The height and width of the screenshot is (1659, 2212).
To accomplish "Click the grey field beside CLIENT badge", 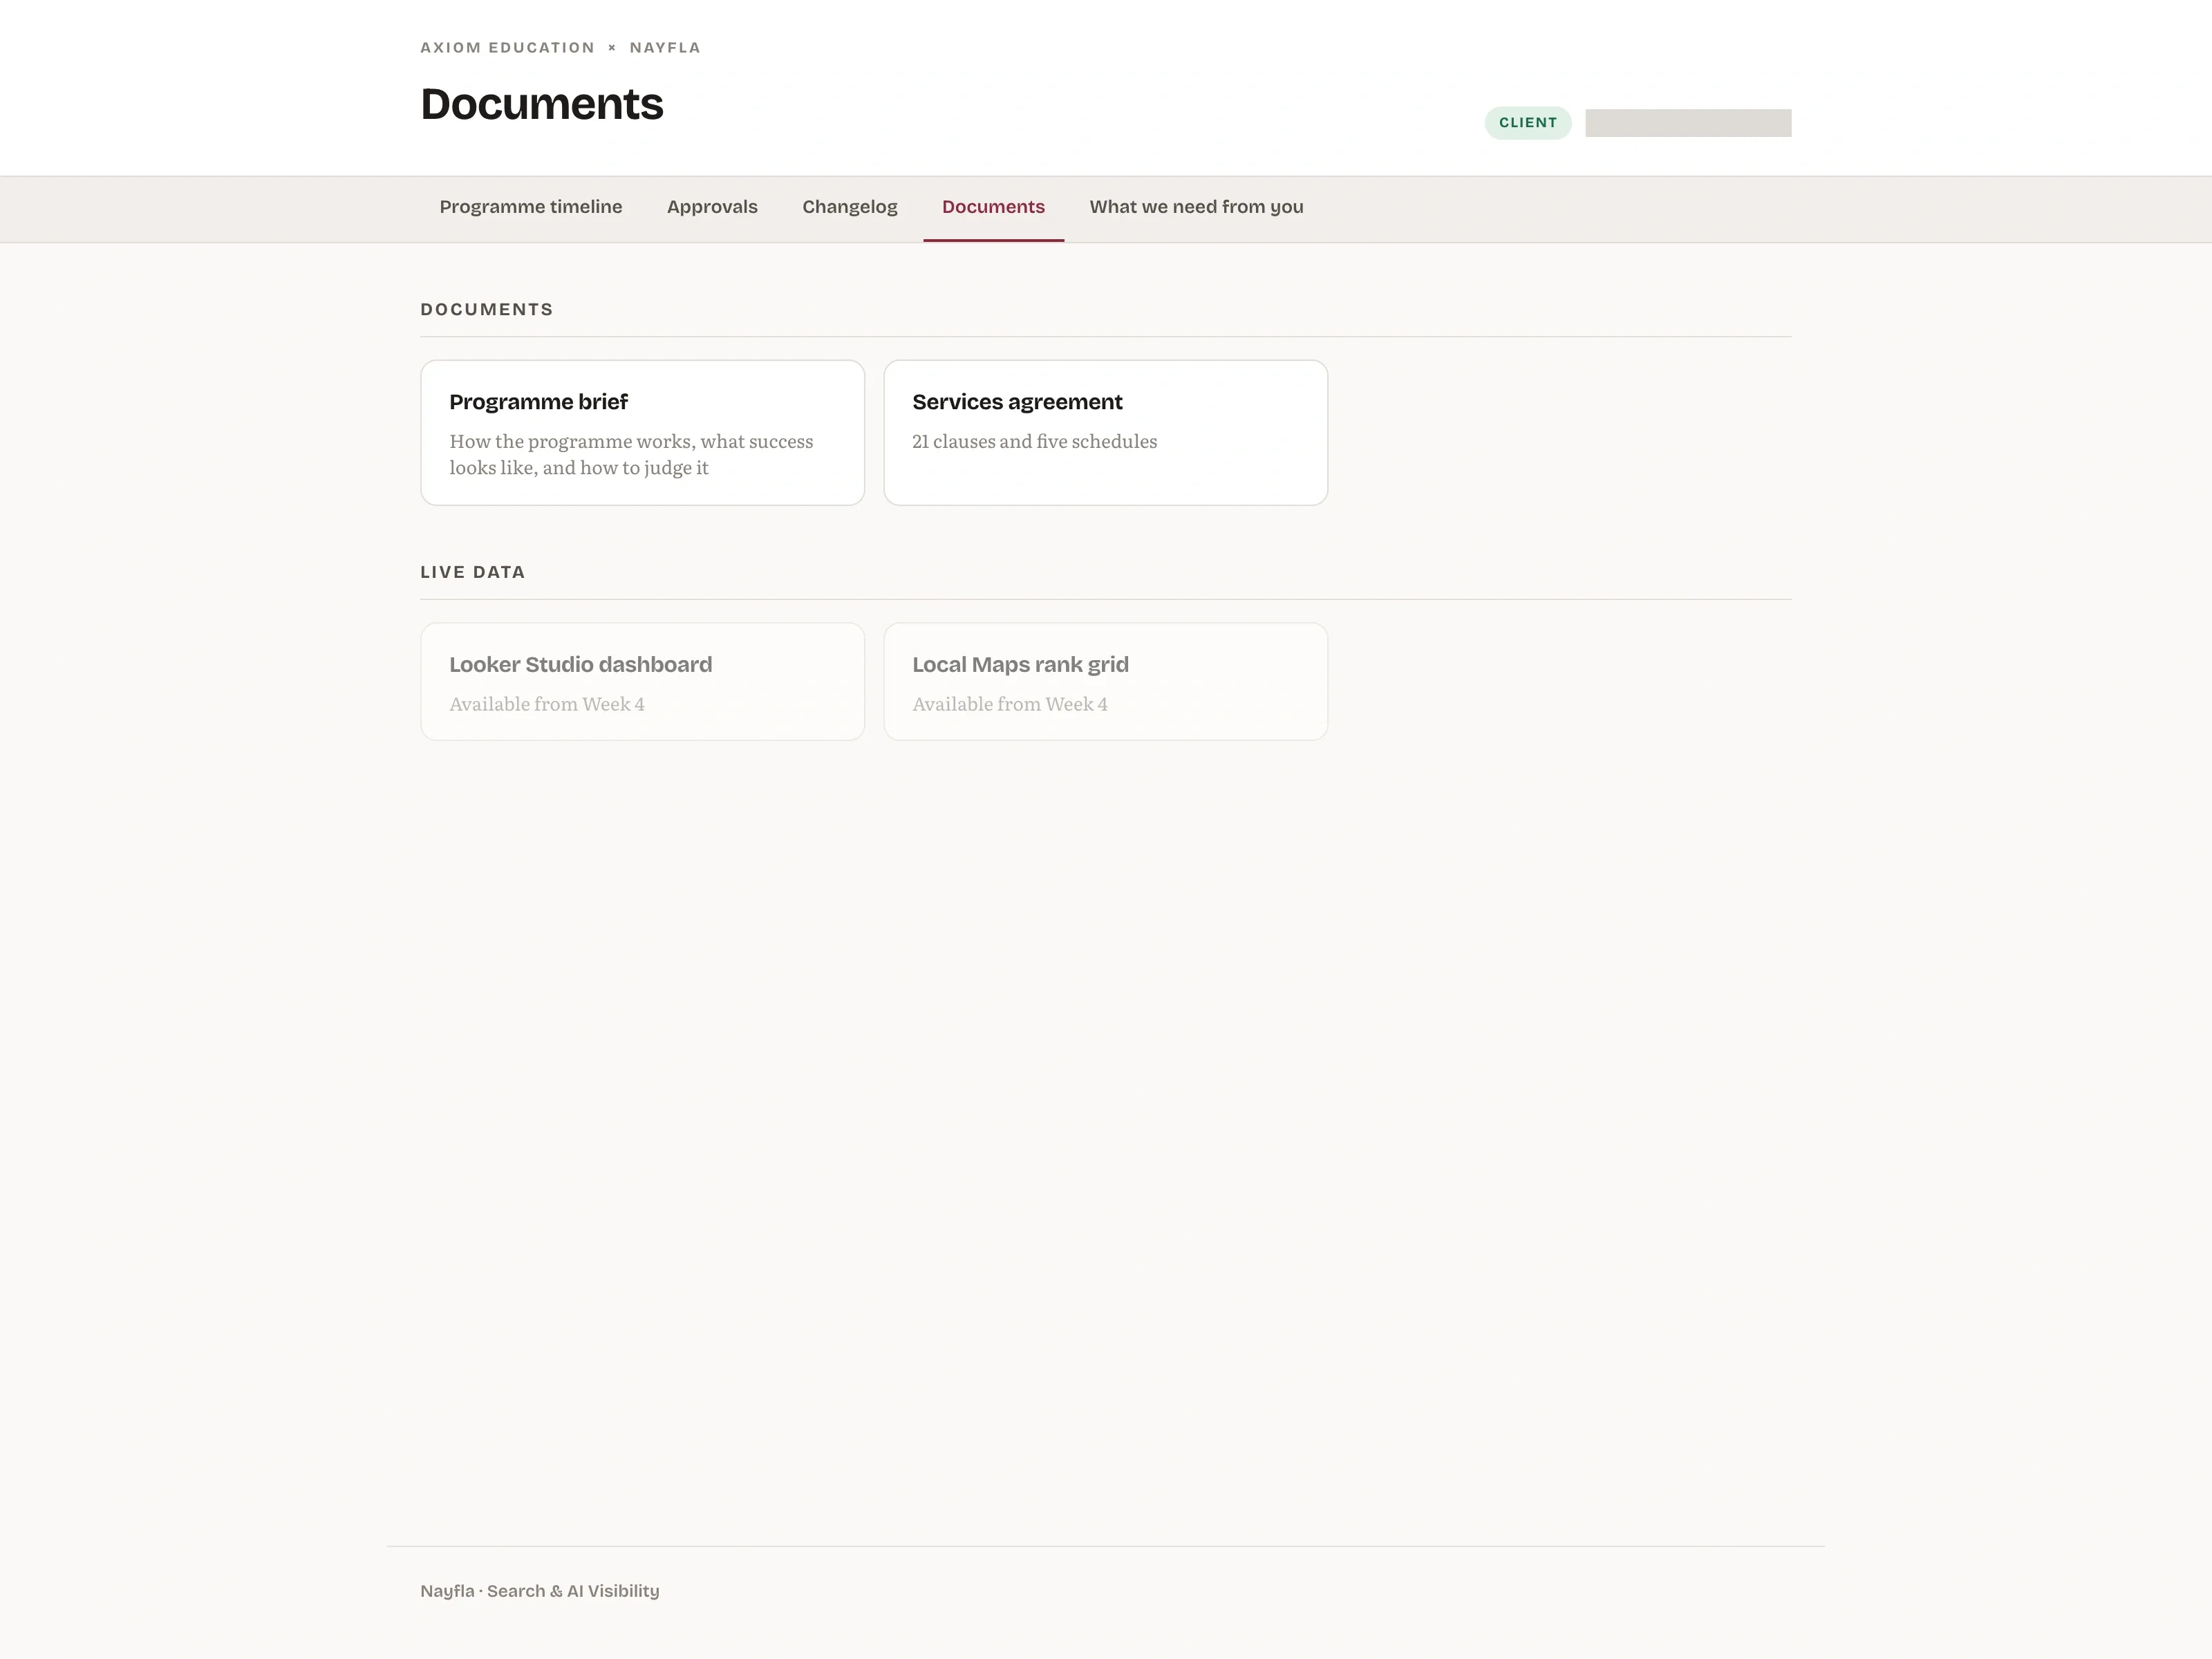I will [1688, 123].
